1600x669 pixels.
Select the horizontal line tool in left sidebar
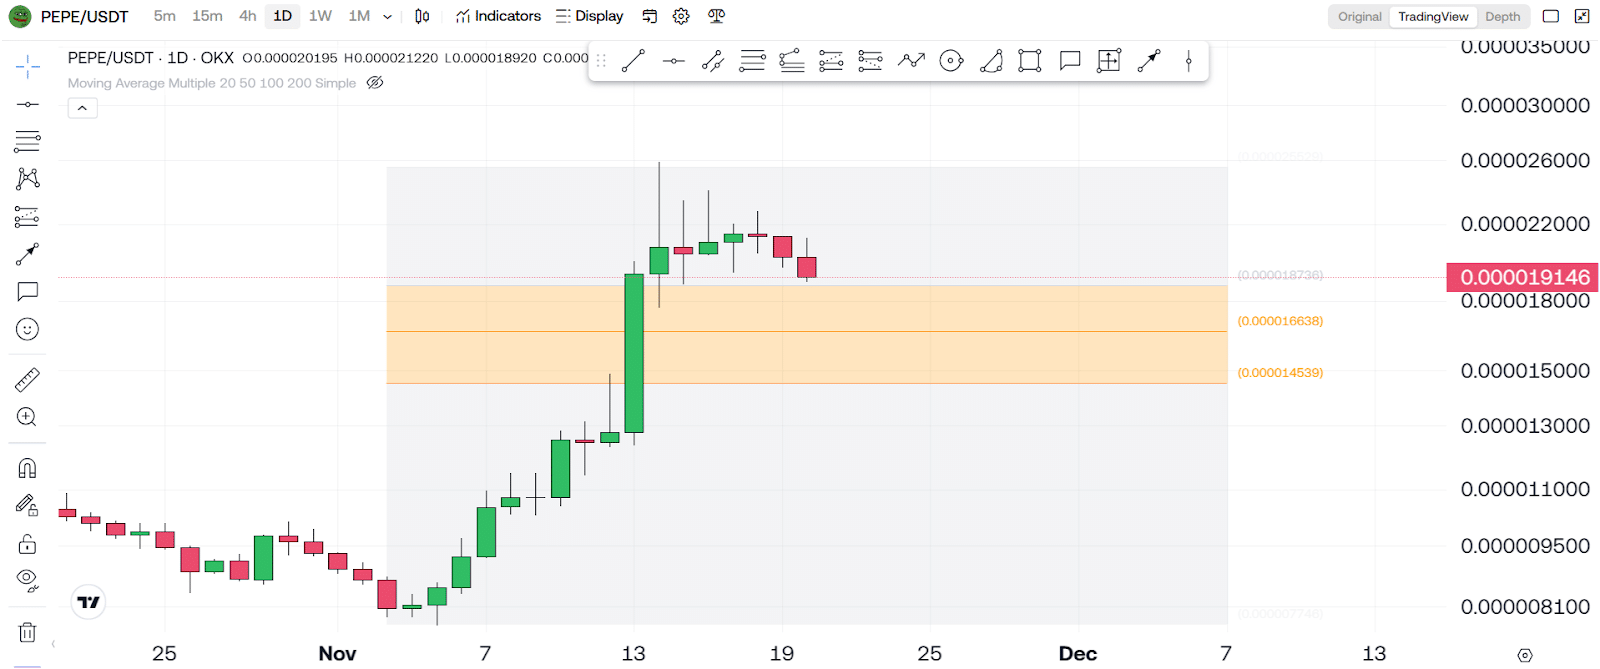27,104
